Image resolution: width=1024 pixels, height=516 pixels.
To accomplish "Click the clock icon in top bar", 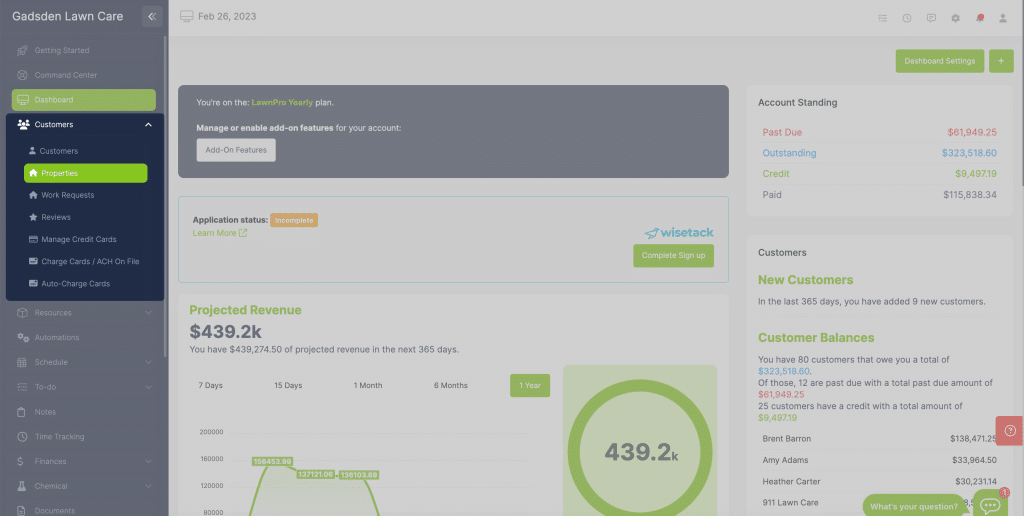I will (x=907, y=18).
